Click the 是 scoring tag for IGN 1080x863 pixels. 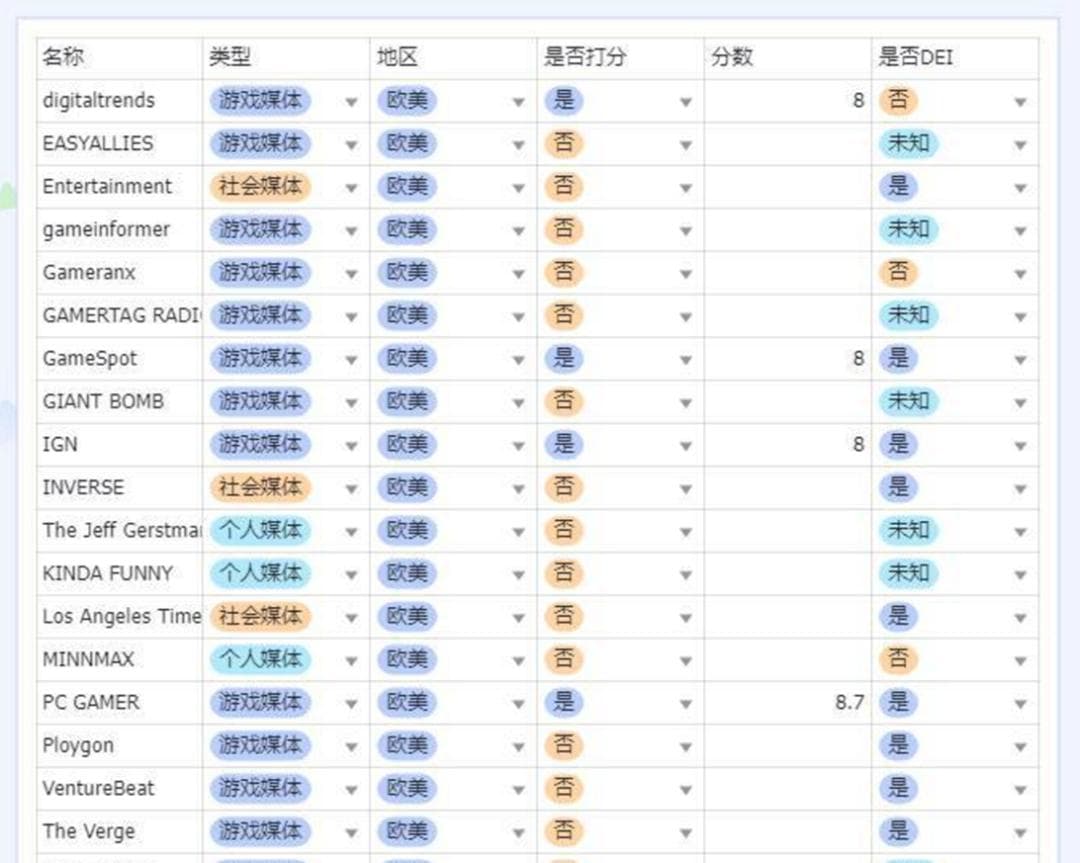pos(564,445)
